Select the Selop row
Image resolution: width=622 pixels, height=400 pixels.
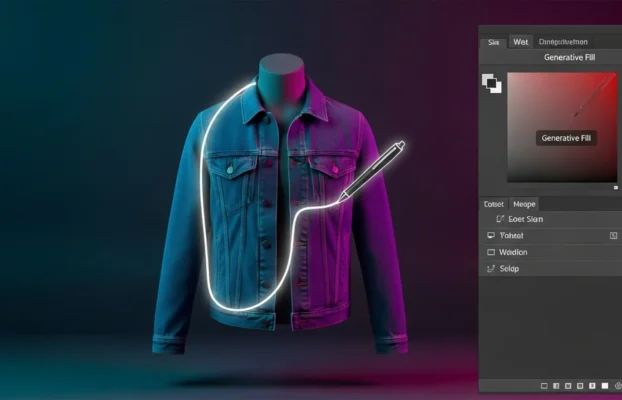point(551,269)
